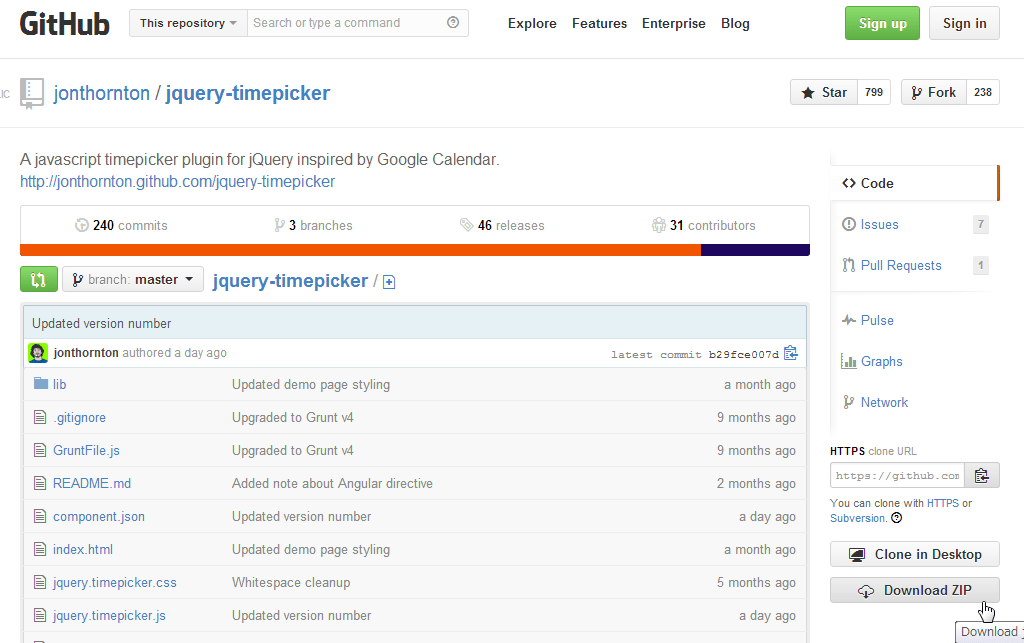
Task: Fork the repository
Action: [933, 92]
